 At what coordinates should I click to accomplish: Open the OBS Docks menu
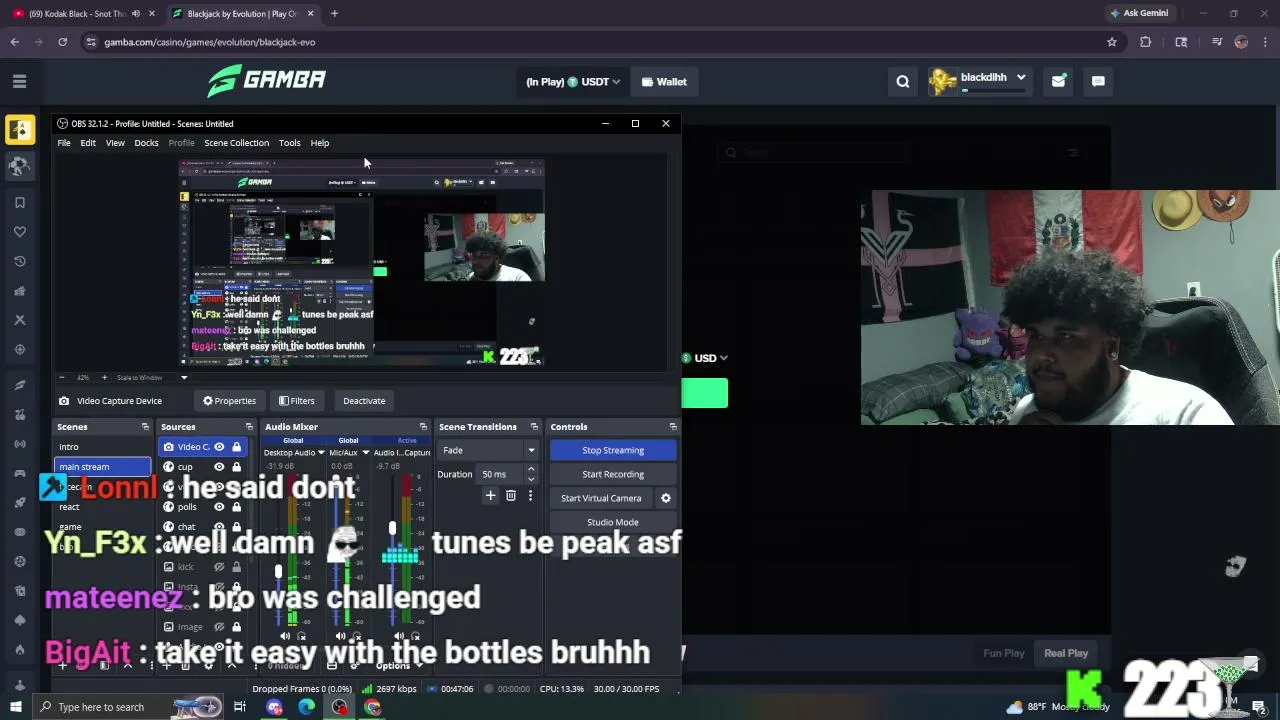pos(146,143)
